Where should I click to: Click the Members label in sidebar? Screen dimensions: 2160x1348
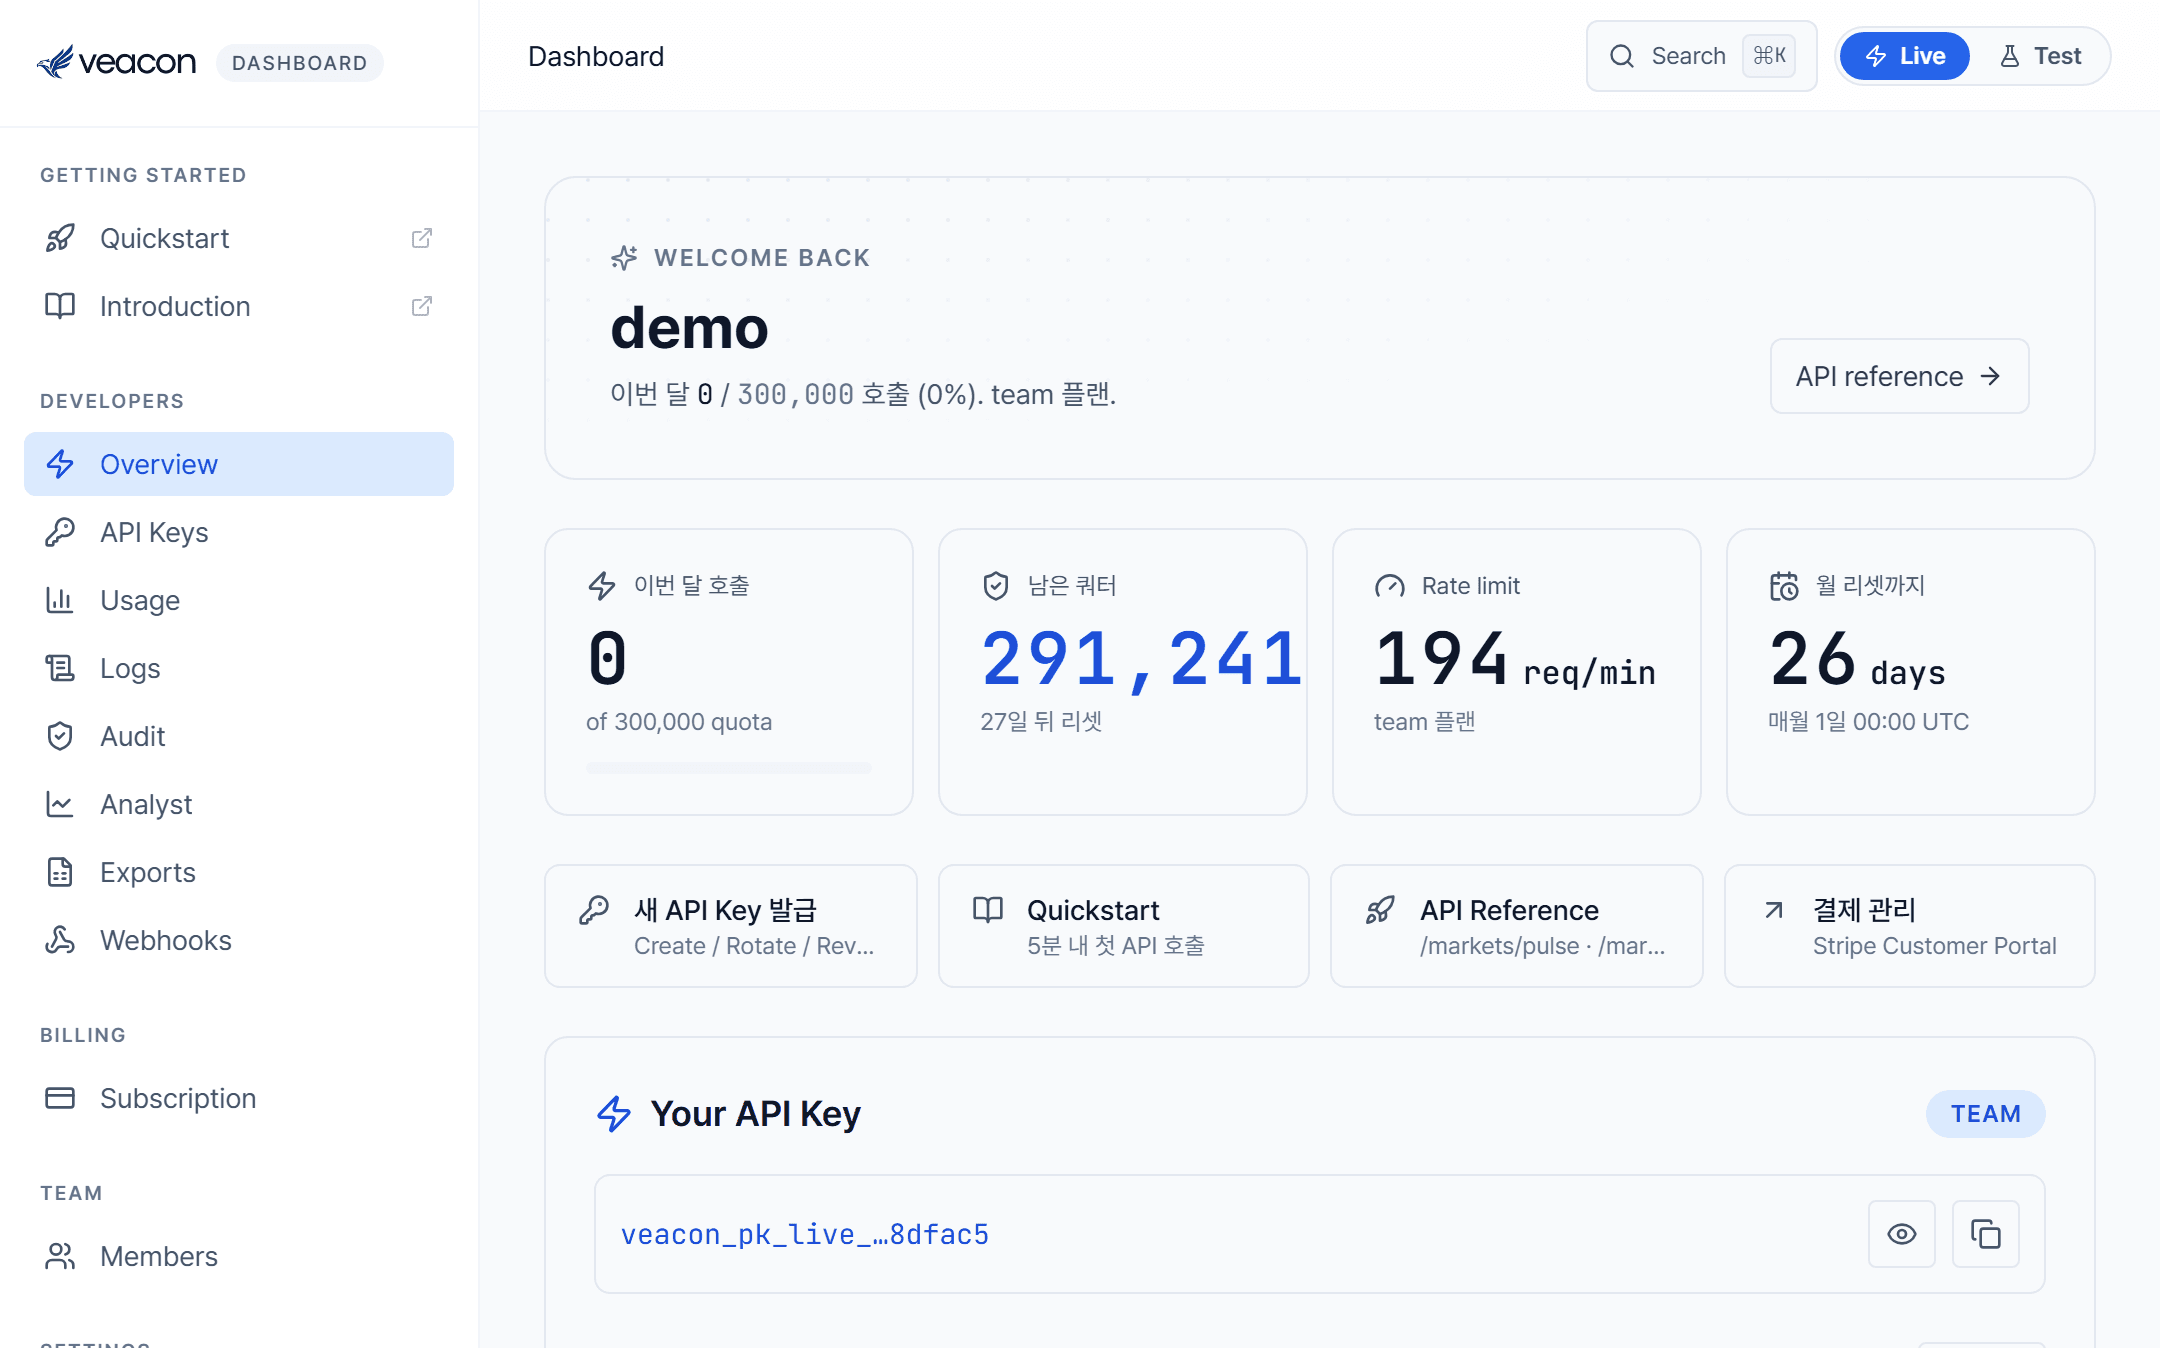[159, 1256]
